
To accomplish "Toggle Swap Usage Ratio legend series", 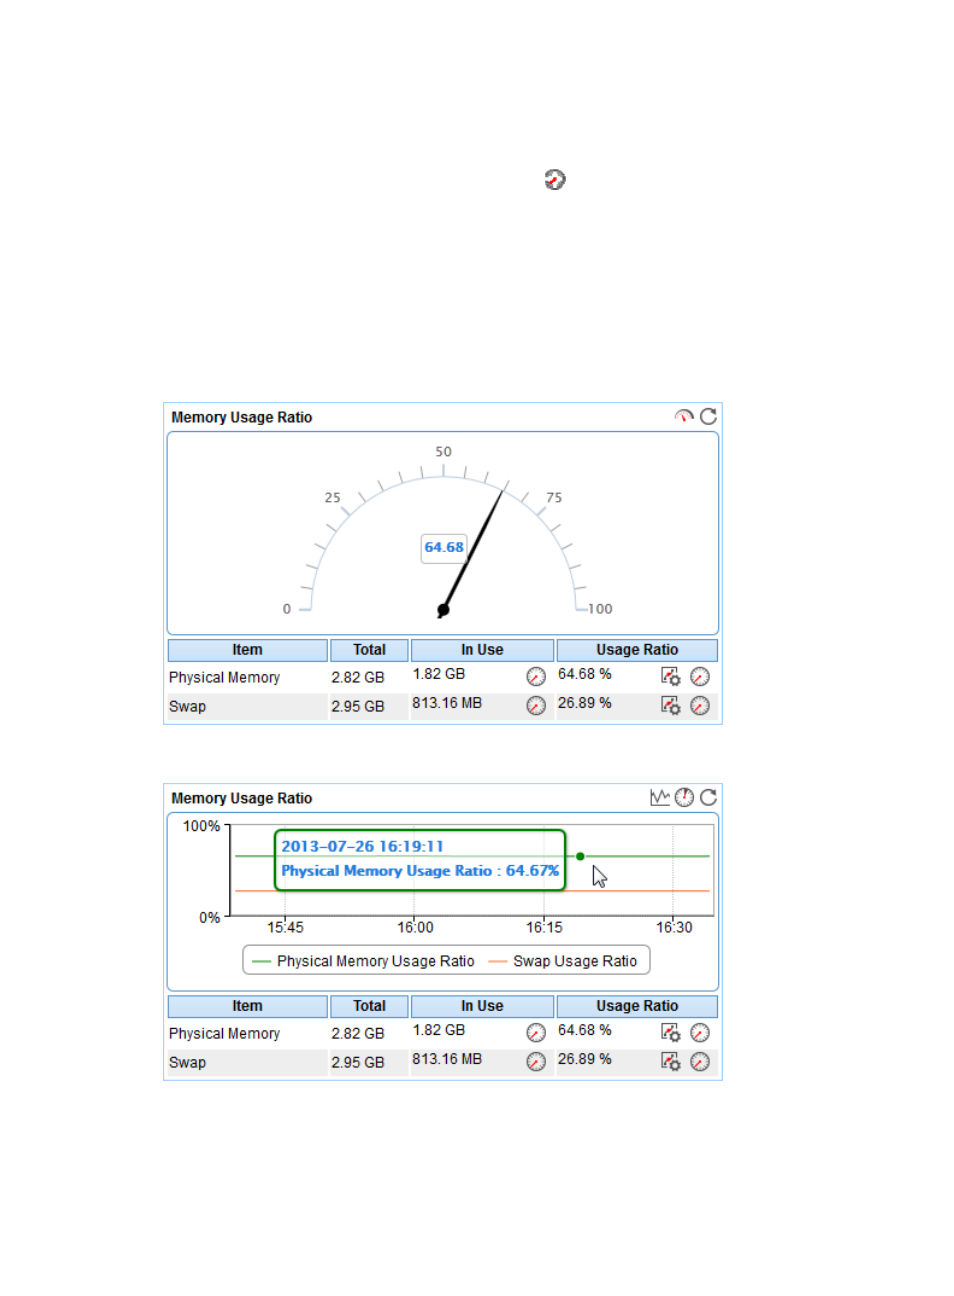I will 563,961.
